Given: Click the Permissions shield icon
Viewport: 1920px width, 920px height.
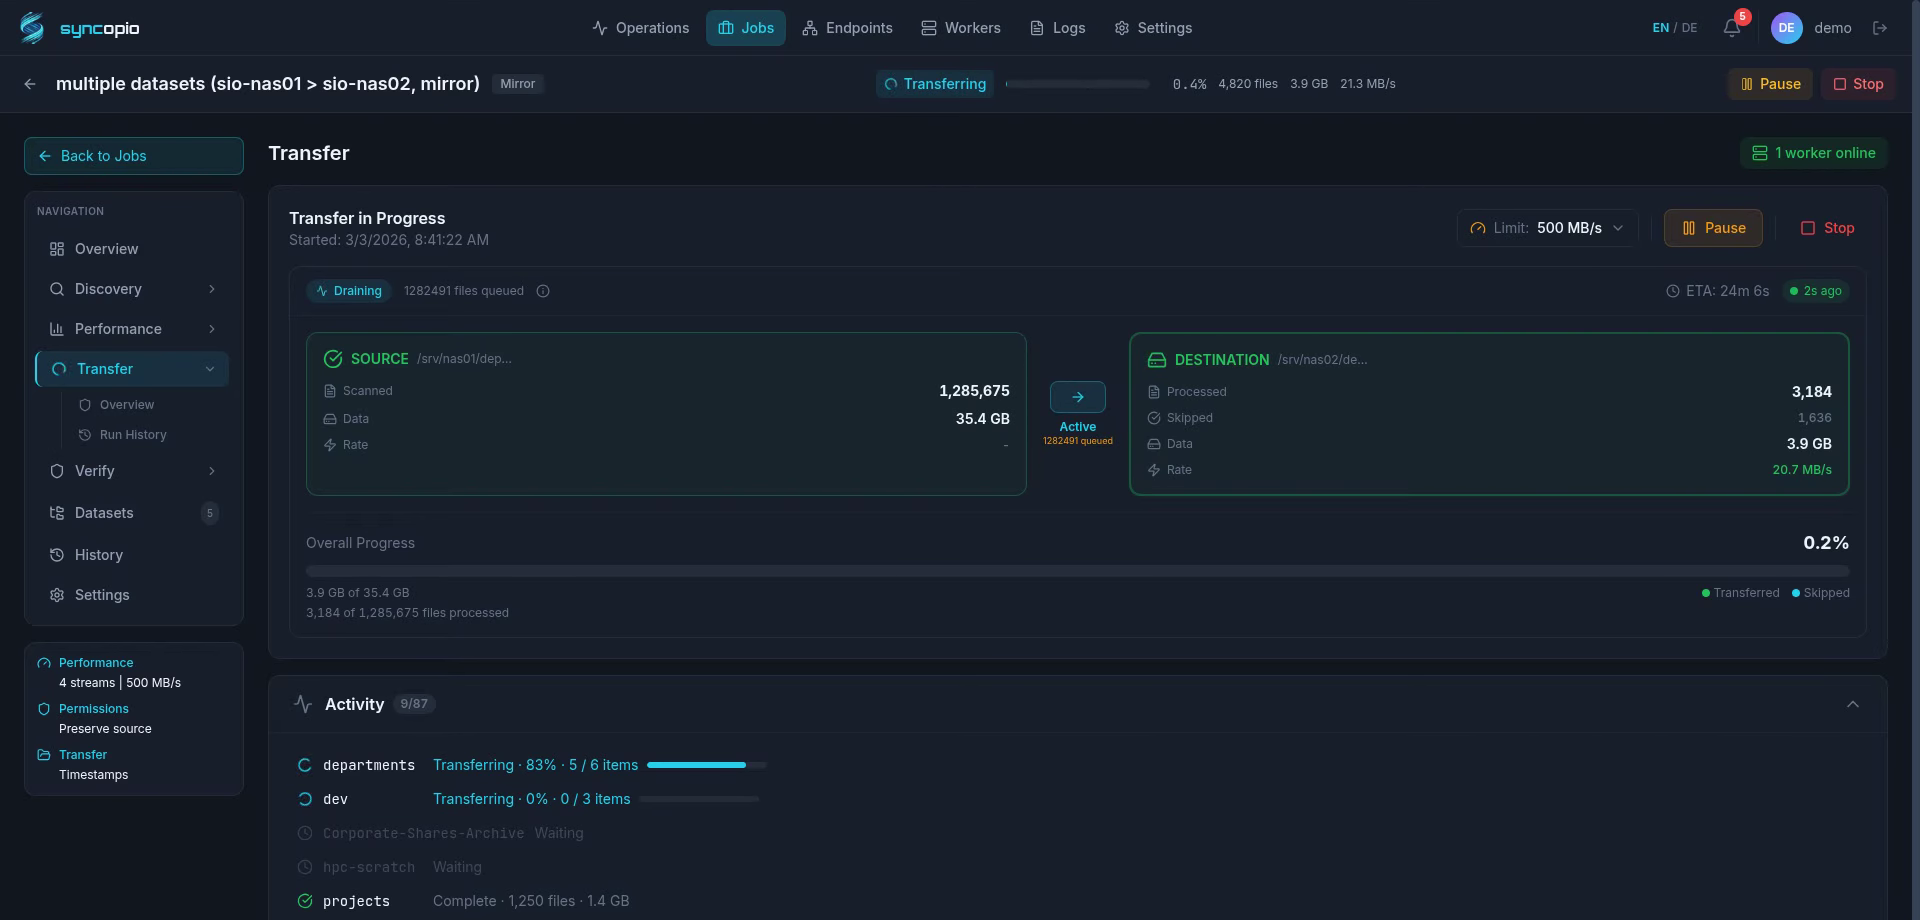Looking at the screenshot, I should pyautogui.click(x=44, y=709).
